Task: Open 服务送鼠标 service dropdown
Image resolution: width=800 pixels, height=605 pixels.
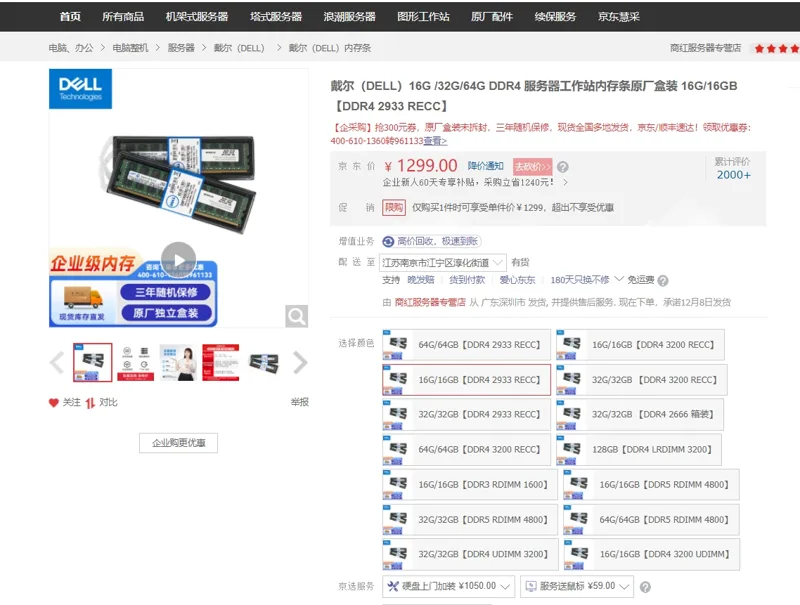Action: [577, 586]
